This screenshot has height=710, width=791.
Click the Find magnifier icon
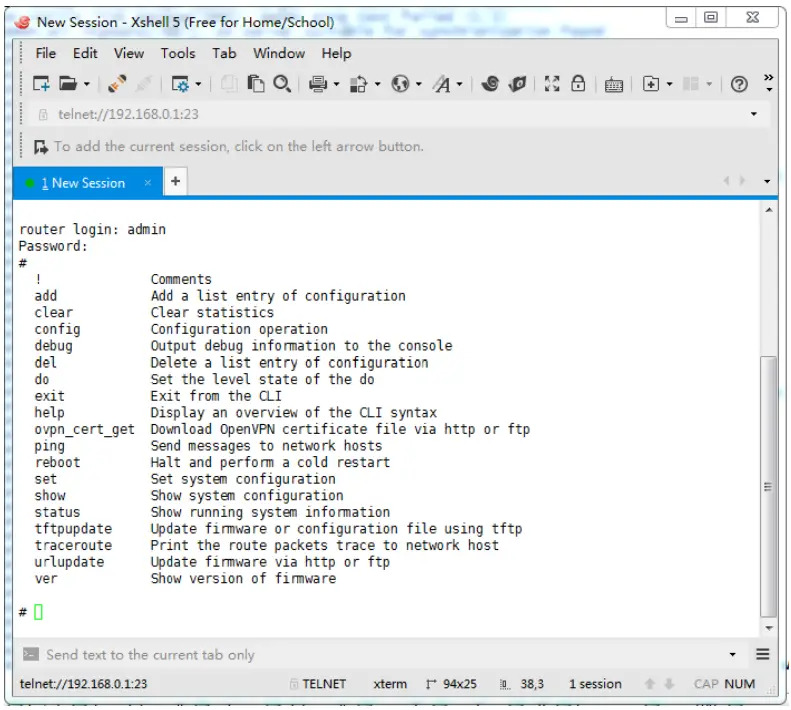282,85
